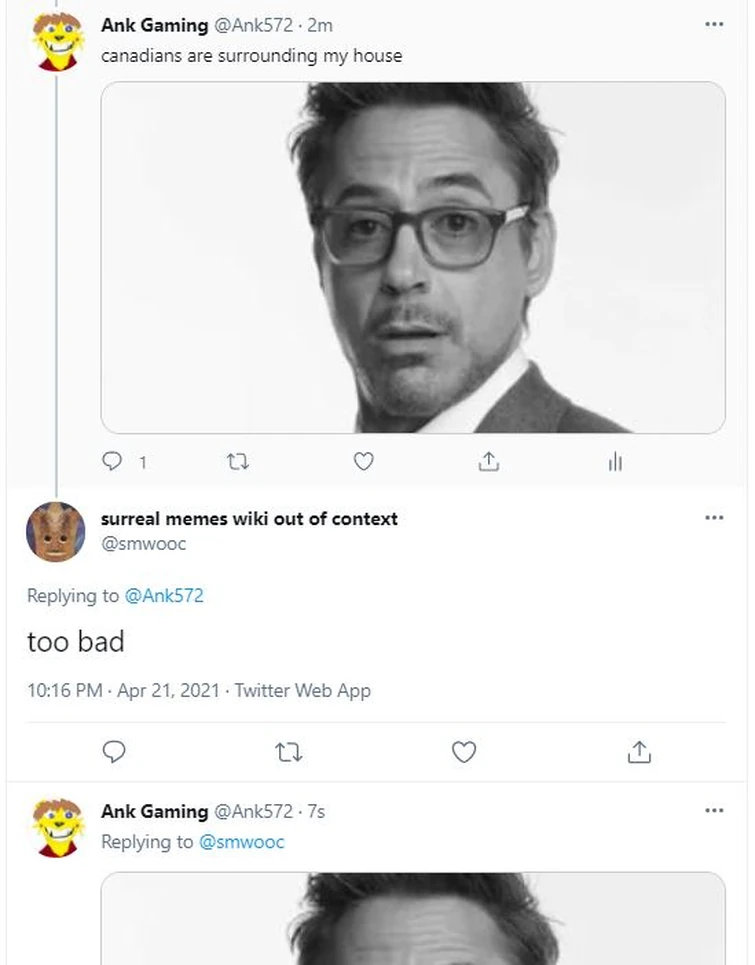Open the @Ank572 mention link

[164, 596]
